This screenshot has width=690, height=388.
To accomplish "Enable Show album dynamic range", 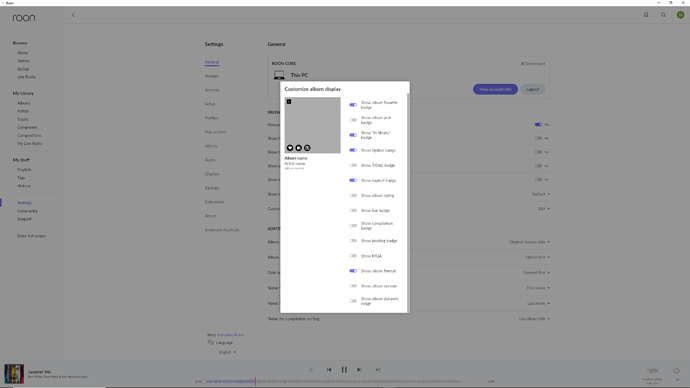I will pyautogui.click(x=353, y=301).
